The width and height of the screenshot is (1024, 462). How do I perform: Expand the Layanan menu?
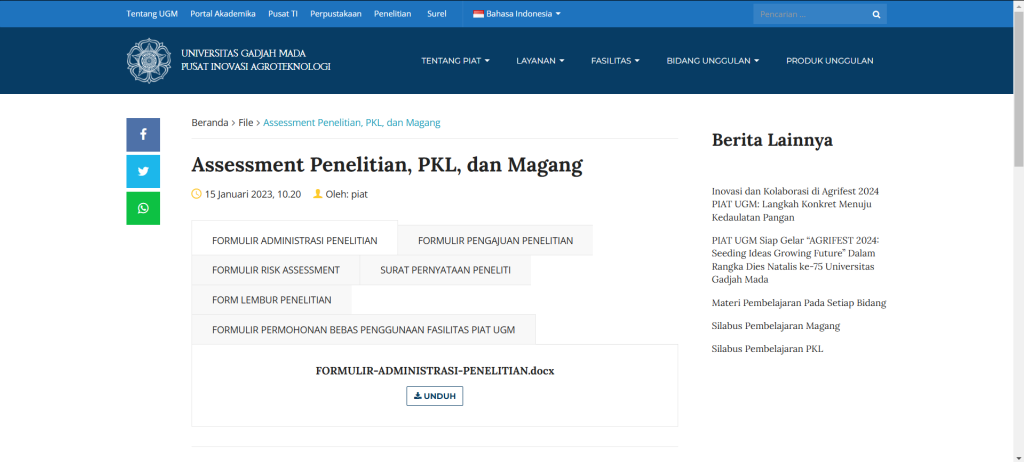540,61
